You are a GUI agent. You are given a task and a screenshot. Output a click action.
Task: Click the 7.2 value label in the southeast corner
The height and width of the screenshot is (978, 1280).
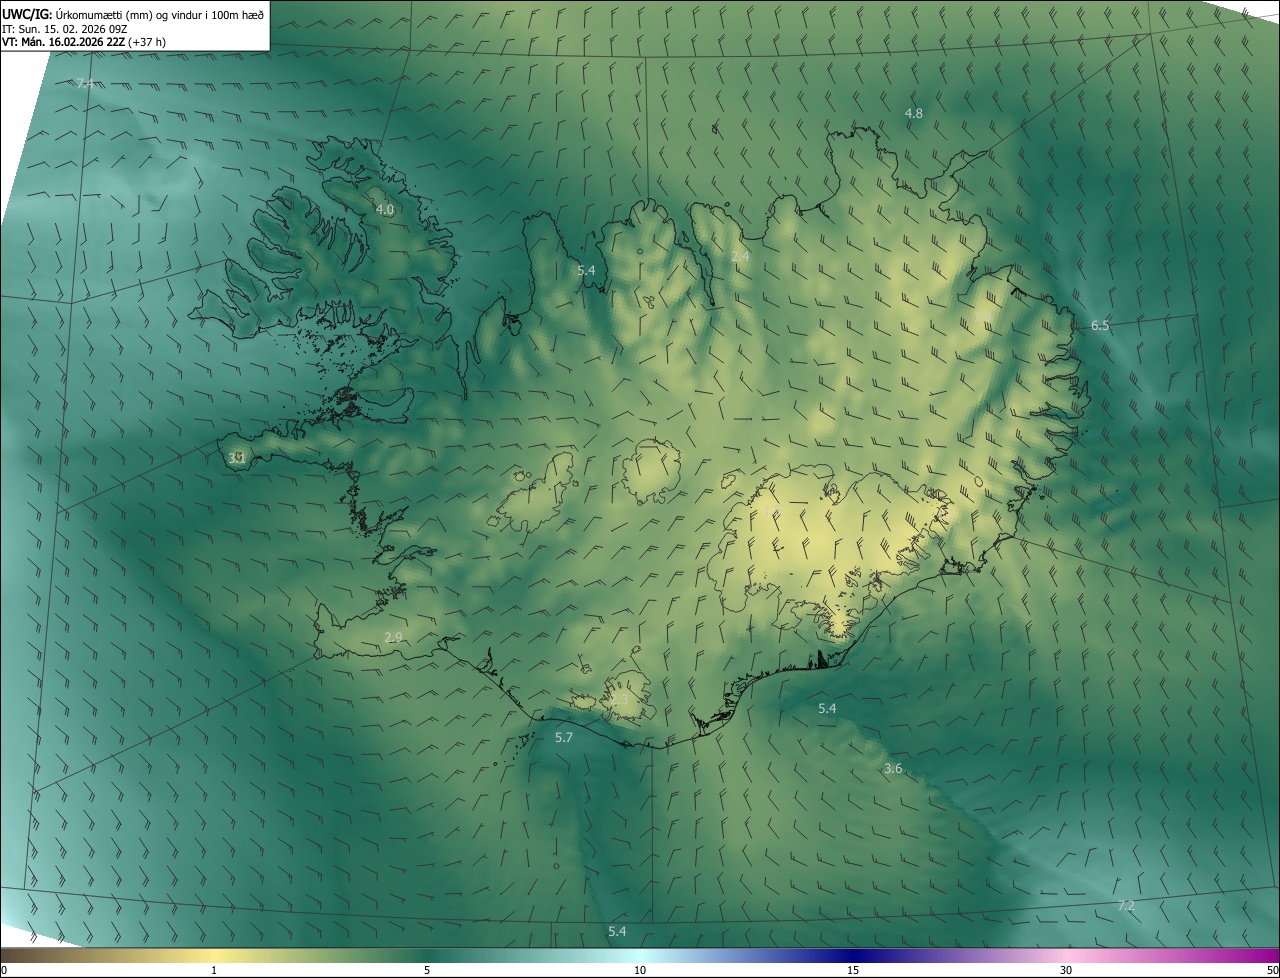tap(1125, 906)
